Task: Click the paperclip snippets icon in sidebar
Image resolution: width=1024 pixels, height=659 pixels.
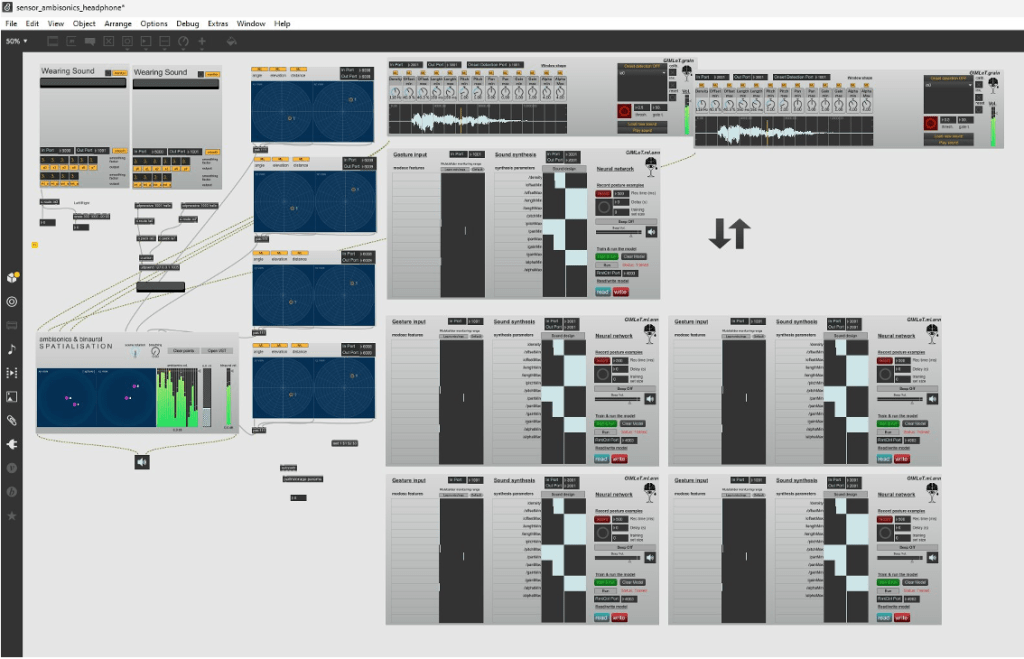Action: (x=12, y=420)
